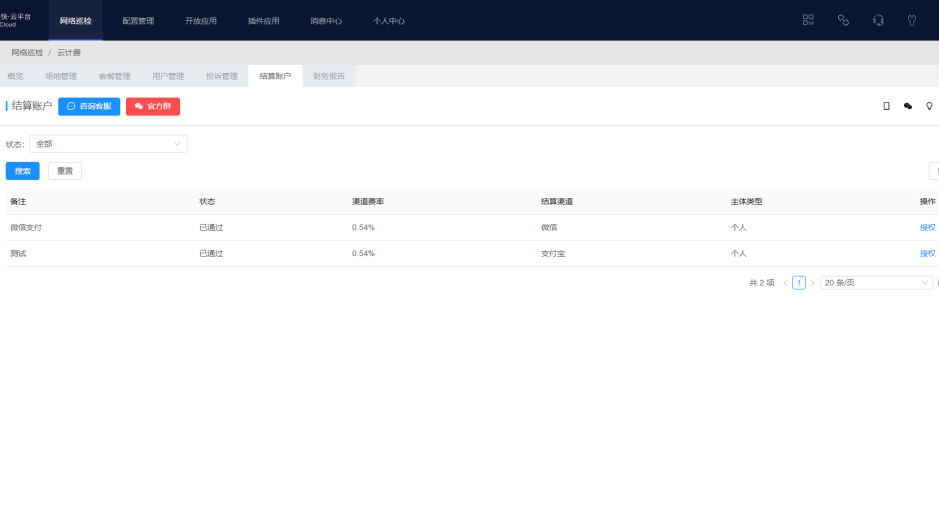Click 云计费 in the breadcrumb
The image size is (939, 528).
pyautogui.click(x=69, y=53)
